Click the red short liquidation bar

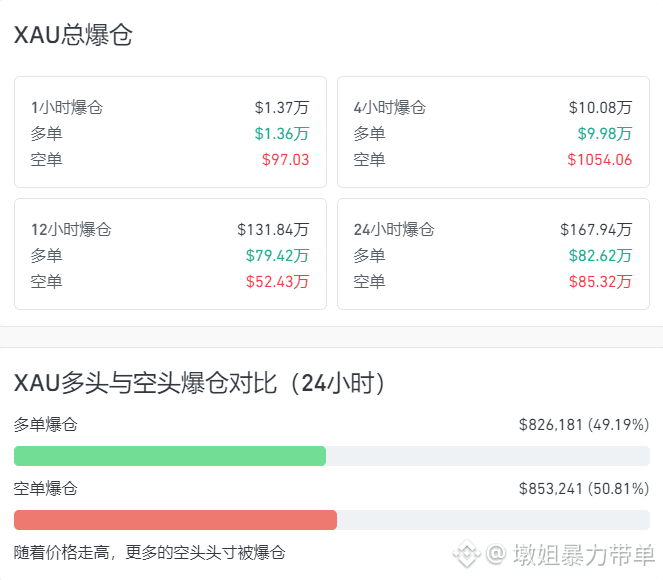point(175,520)
